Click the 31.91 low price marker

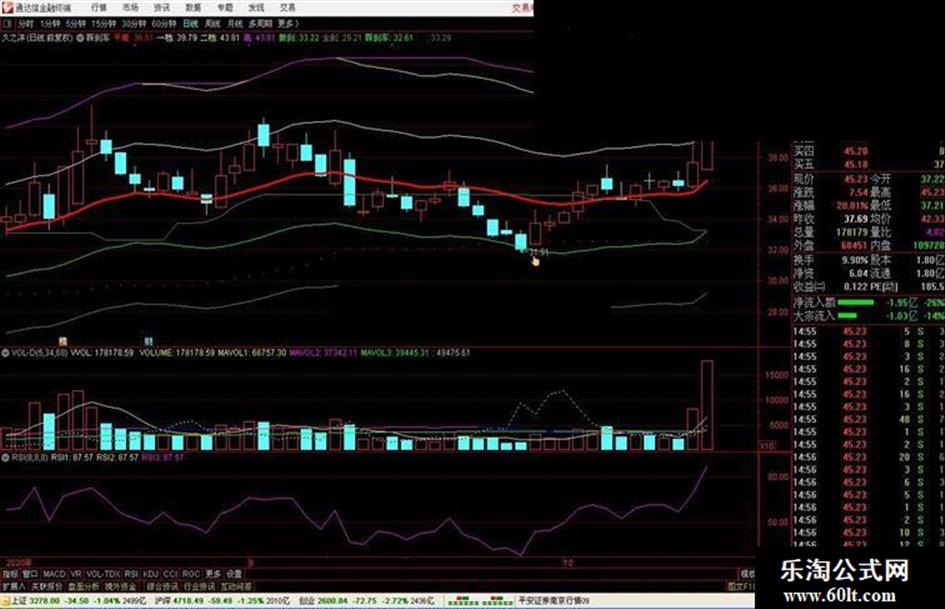pyautogui.click(x=538, y=252)
